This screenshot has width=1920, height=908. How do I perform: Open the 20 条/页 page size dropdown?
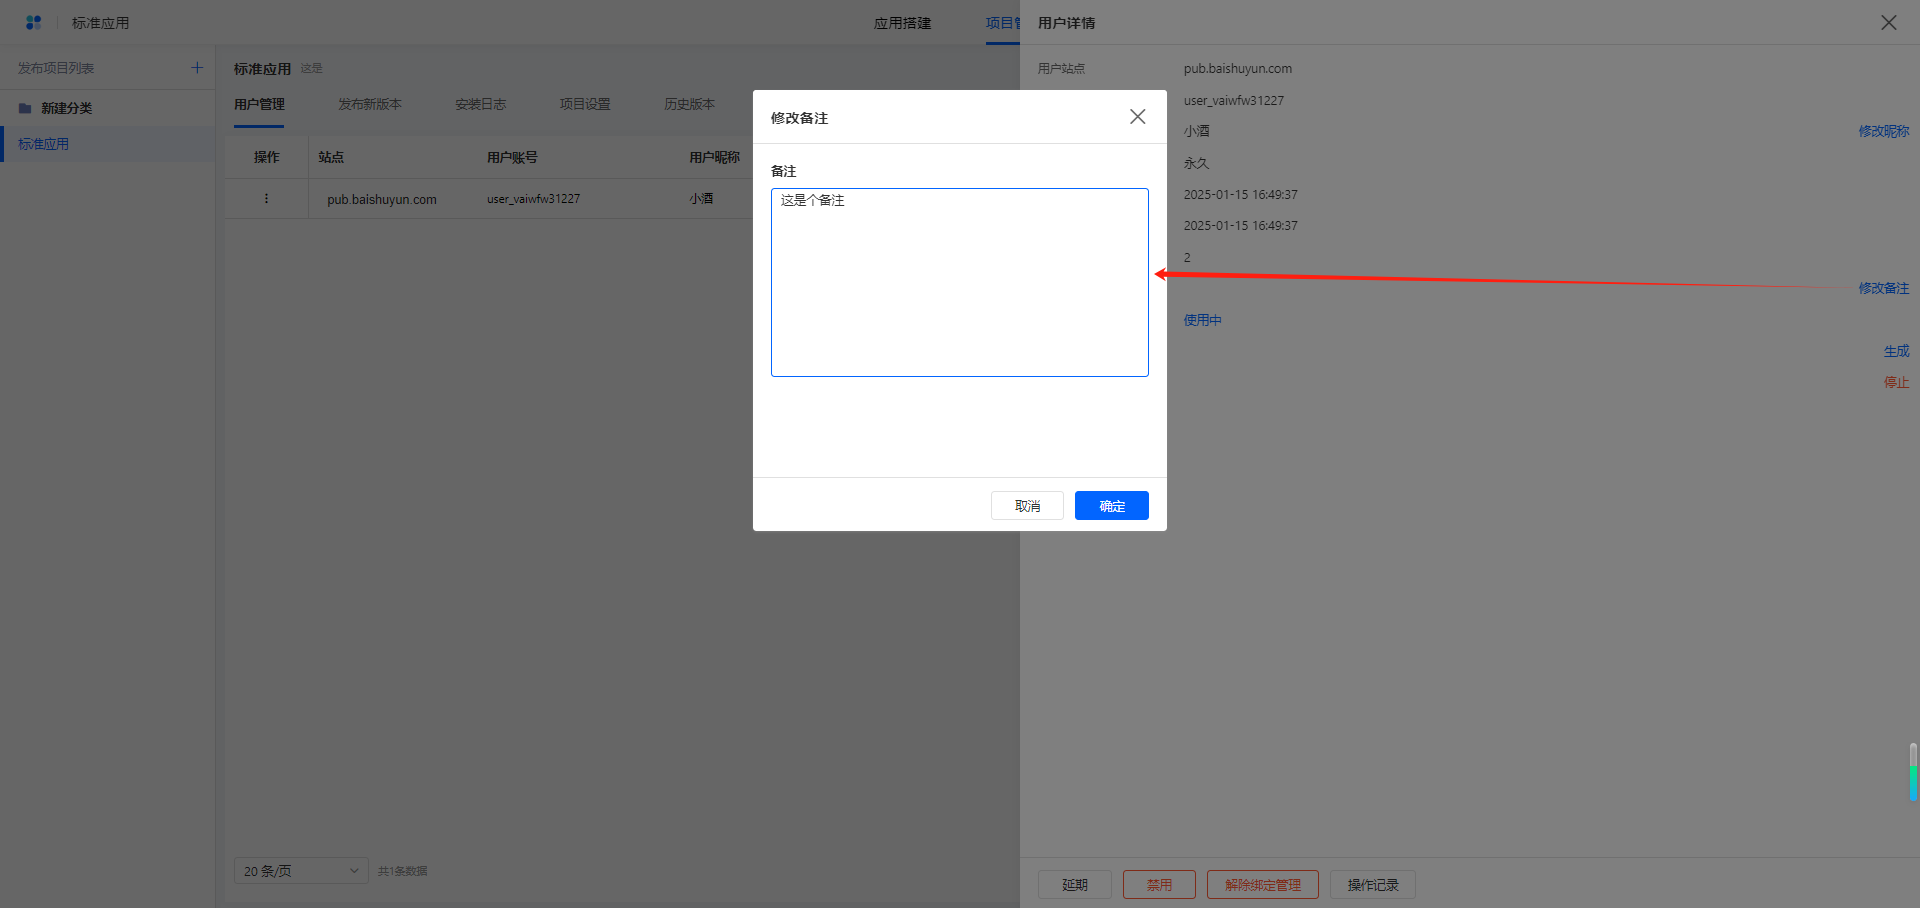tap(300, 871)
